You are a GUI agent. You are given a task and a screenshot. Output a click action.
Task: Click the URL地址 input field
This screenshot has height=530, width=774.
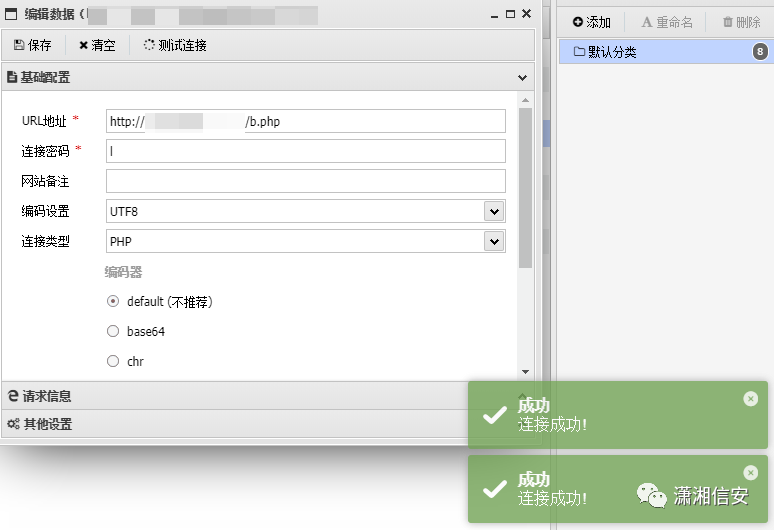tap(306, 121)
